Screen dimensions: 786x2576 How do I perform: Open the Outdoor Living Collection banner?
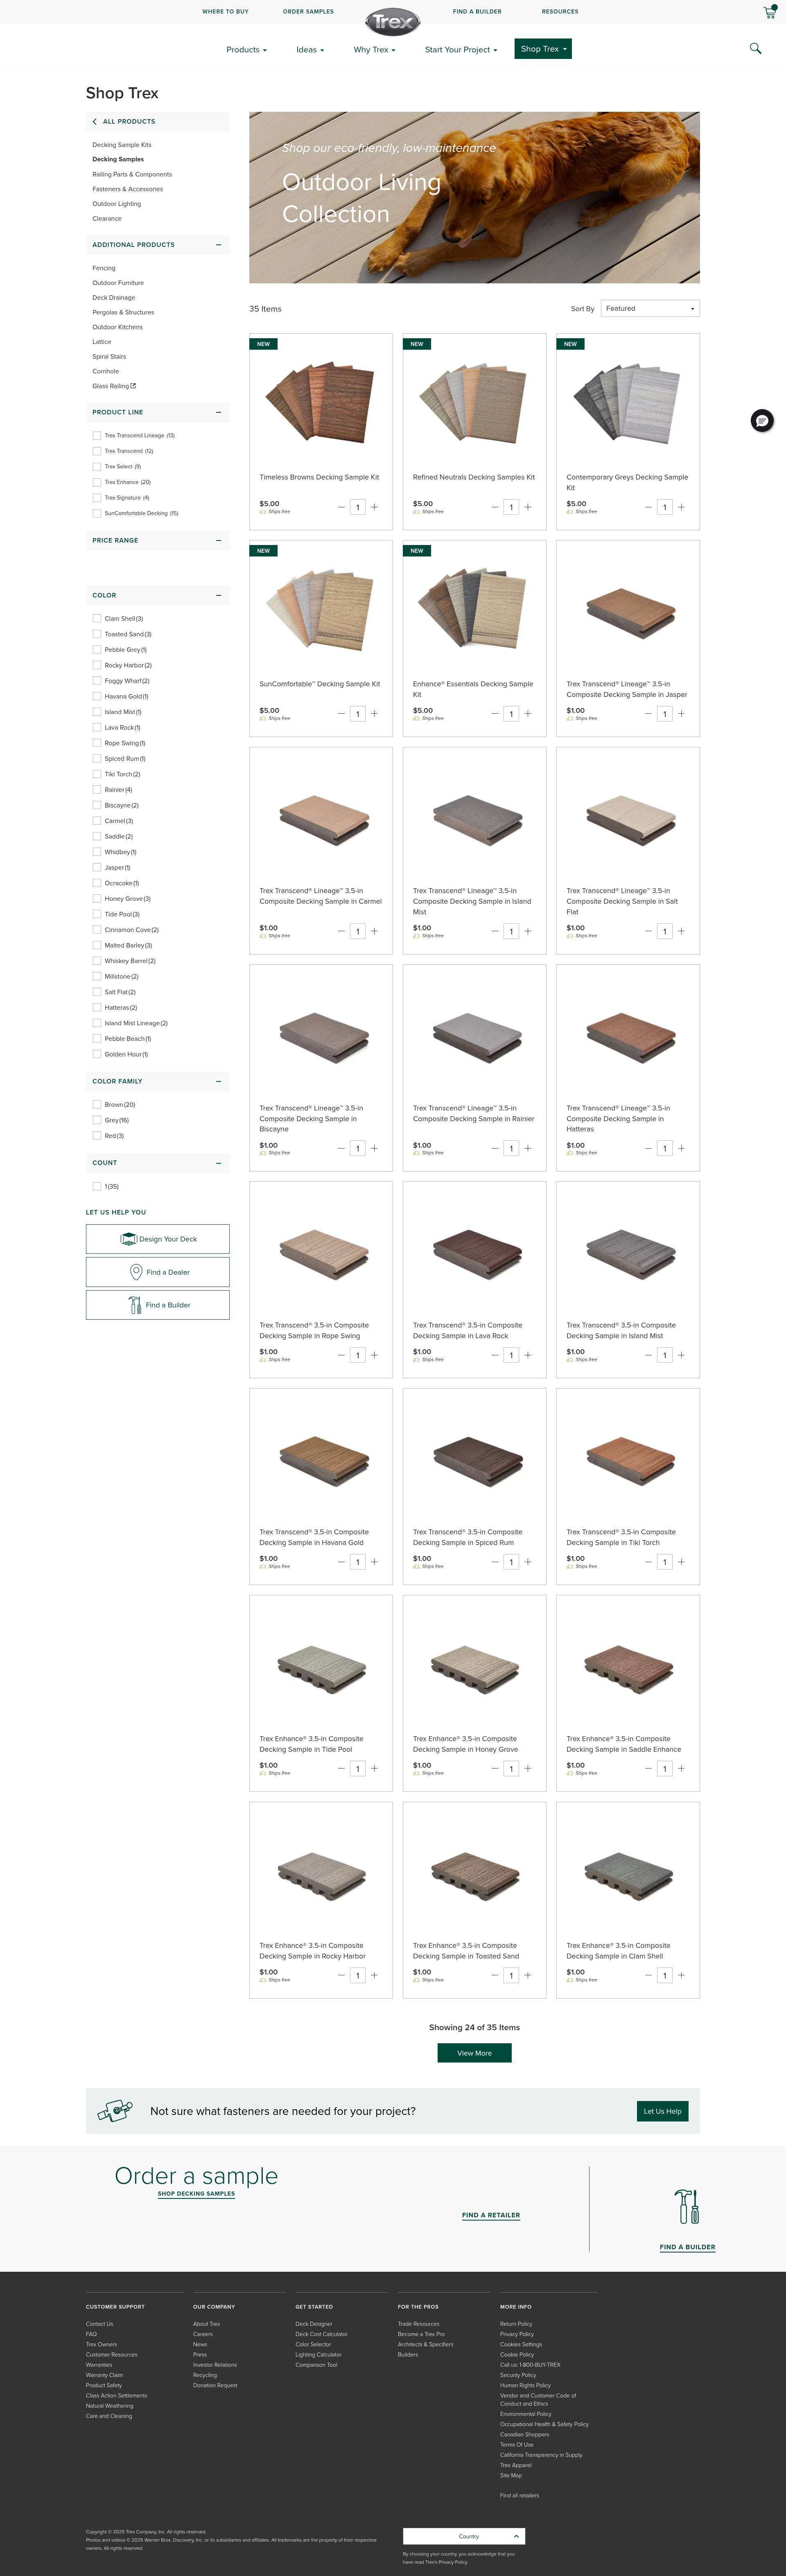[474, 197]
